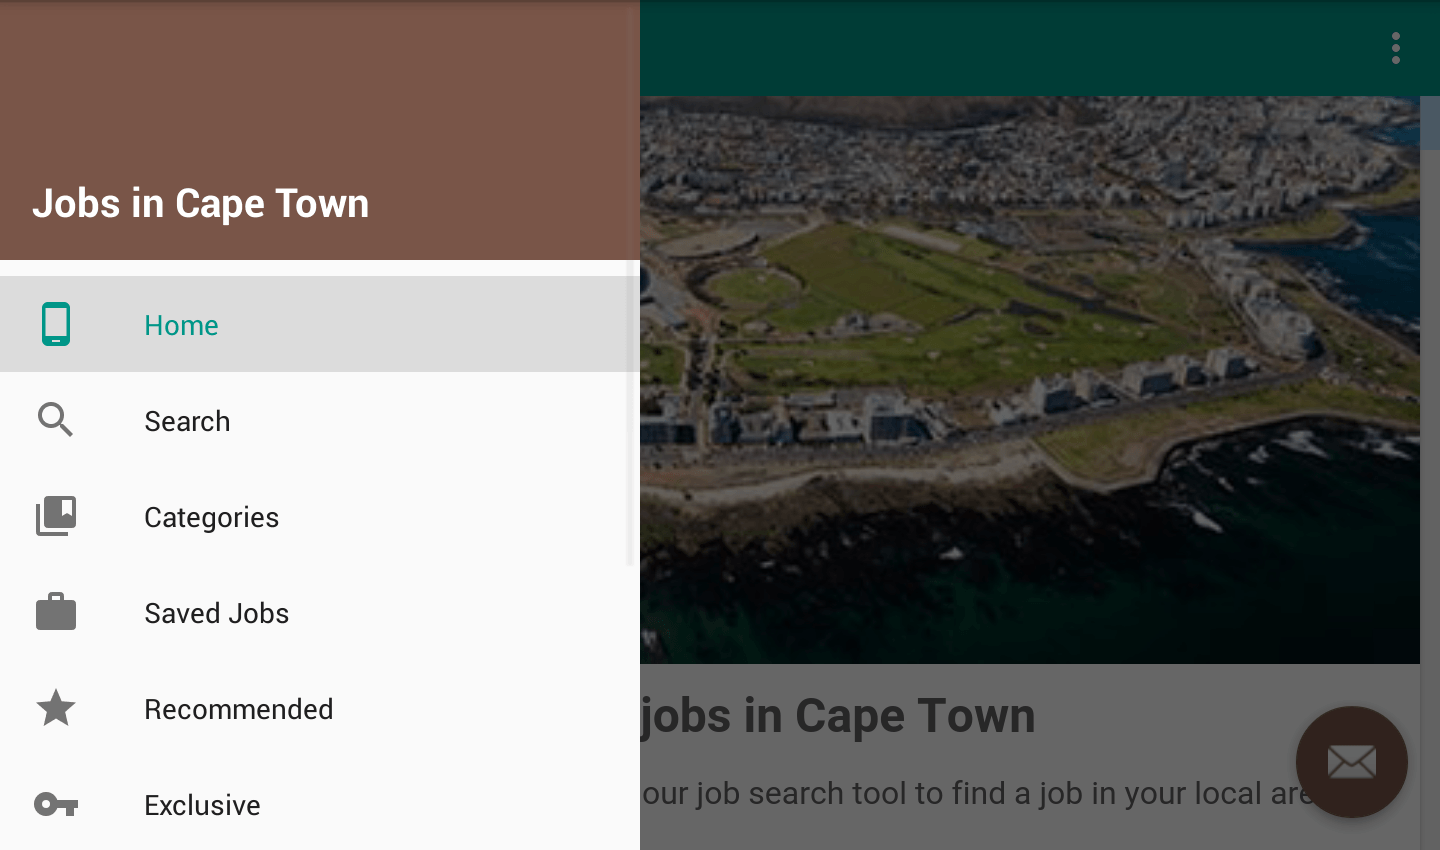Tap the magnifying glass Search icon

click(x=56, y=420)
